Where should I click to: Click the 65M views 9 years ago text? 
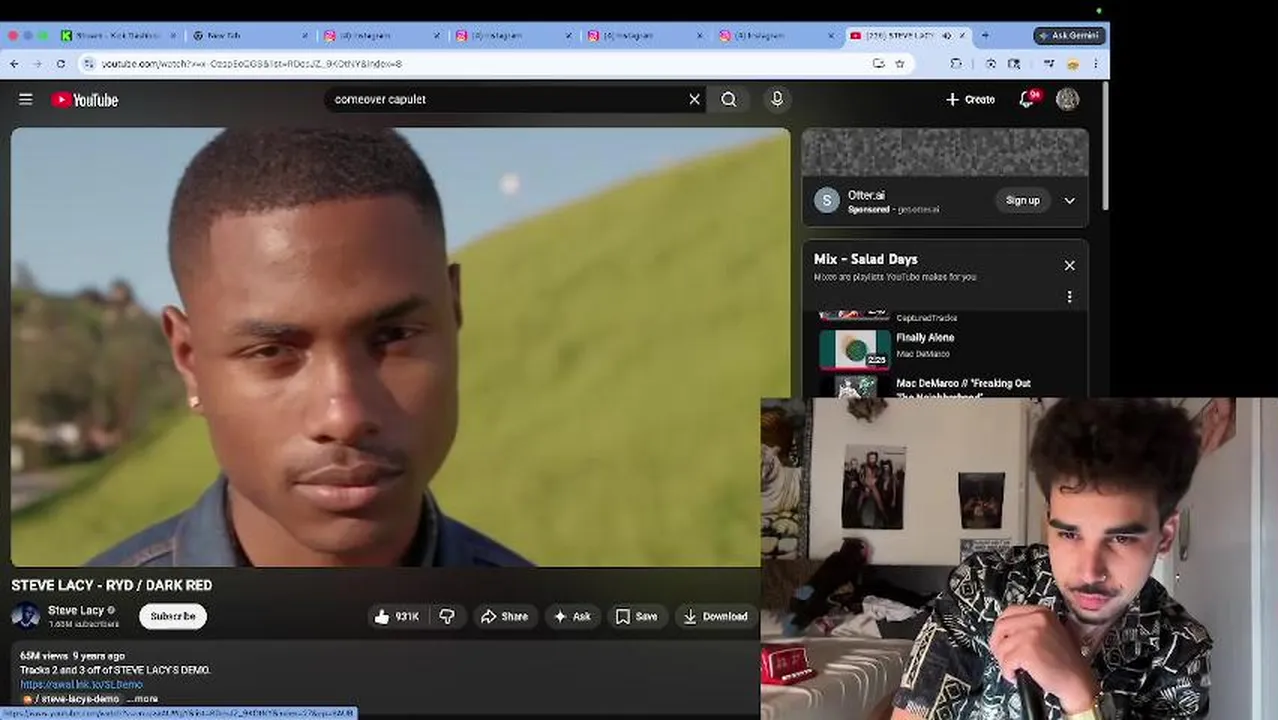(72, 656)
